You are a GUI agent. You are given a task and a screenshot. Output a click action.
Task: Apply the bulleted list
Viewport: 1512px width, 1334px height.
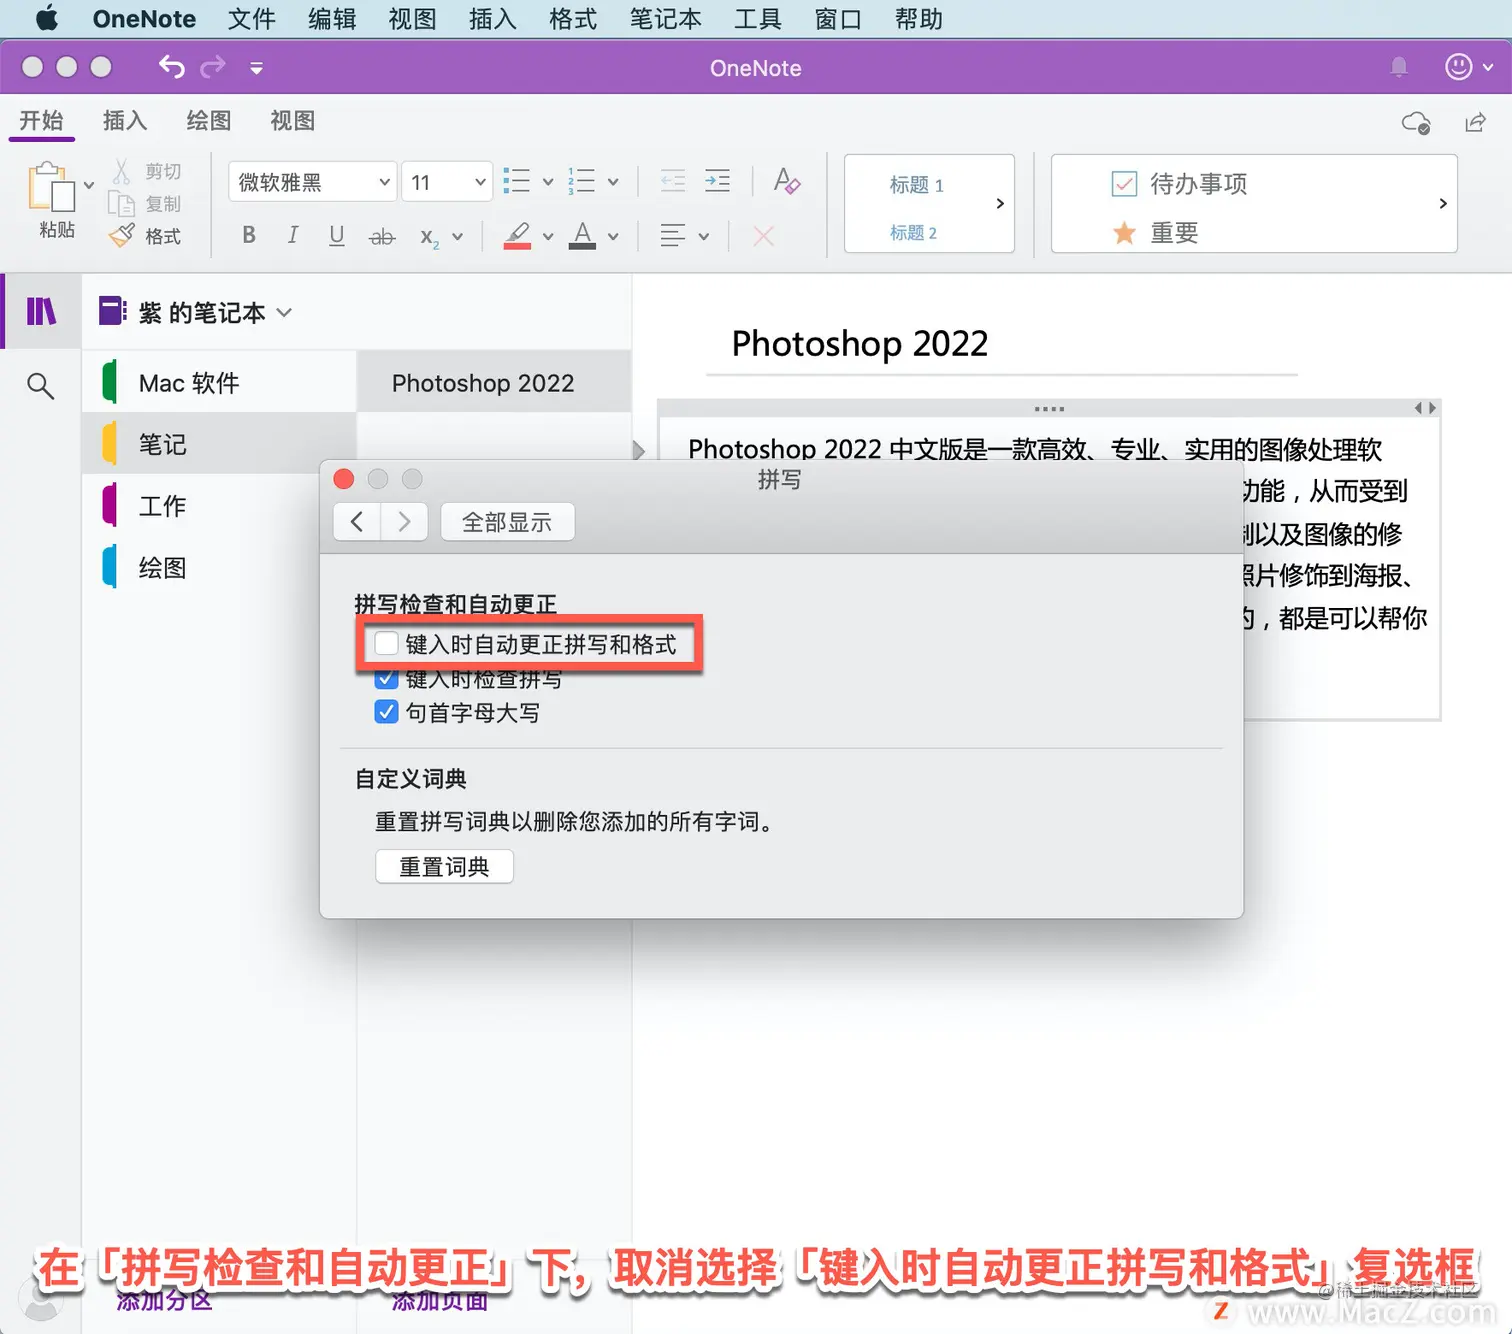[x=516, y=181]
